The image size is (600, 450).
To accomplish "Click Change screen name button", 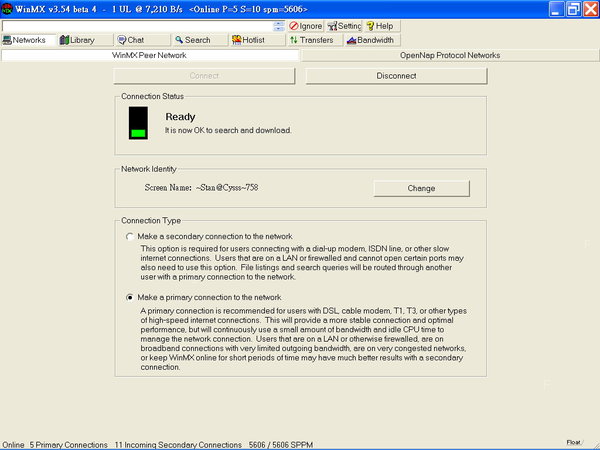I will pyautogui.click(x=421, y=188).
